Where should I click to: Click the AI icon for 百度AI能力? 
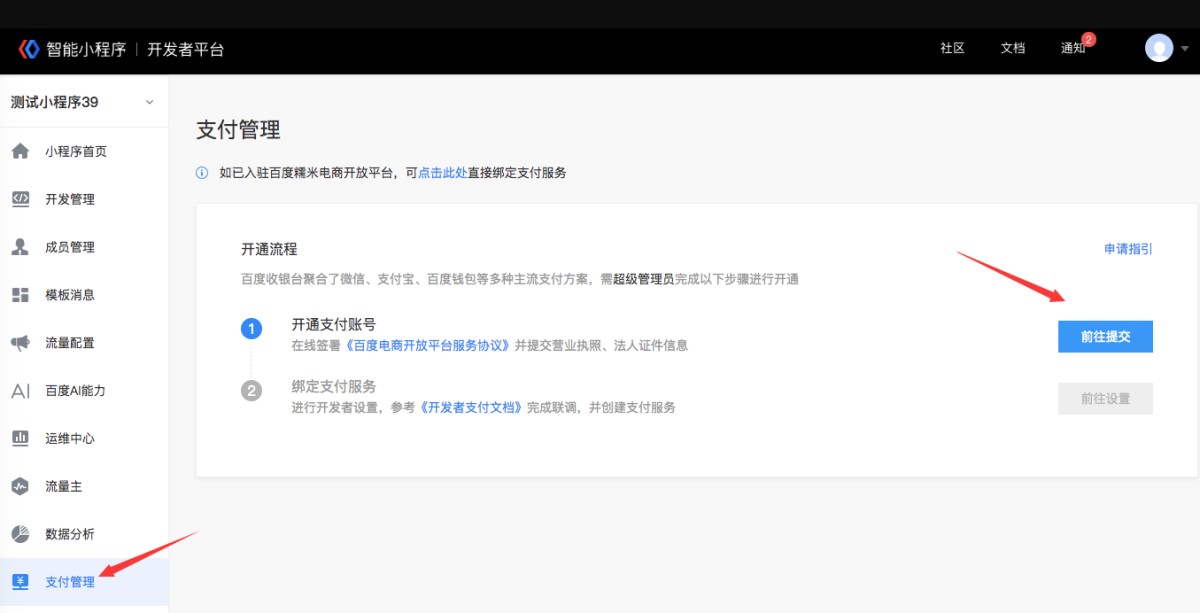point(20,391)
